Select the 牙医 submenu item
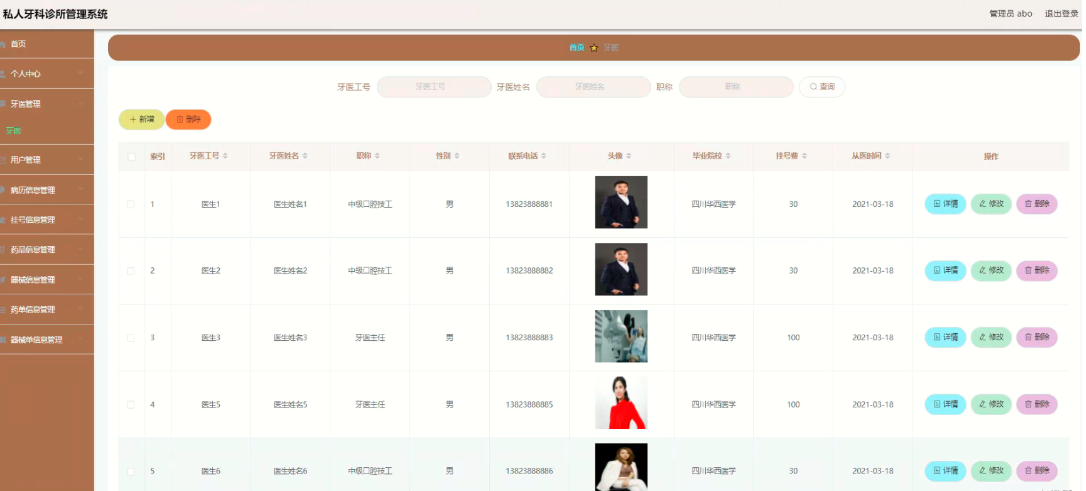 13,131
